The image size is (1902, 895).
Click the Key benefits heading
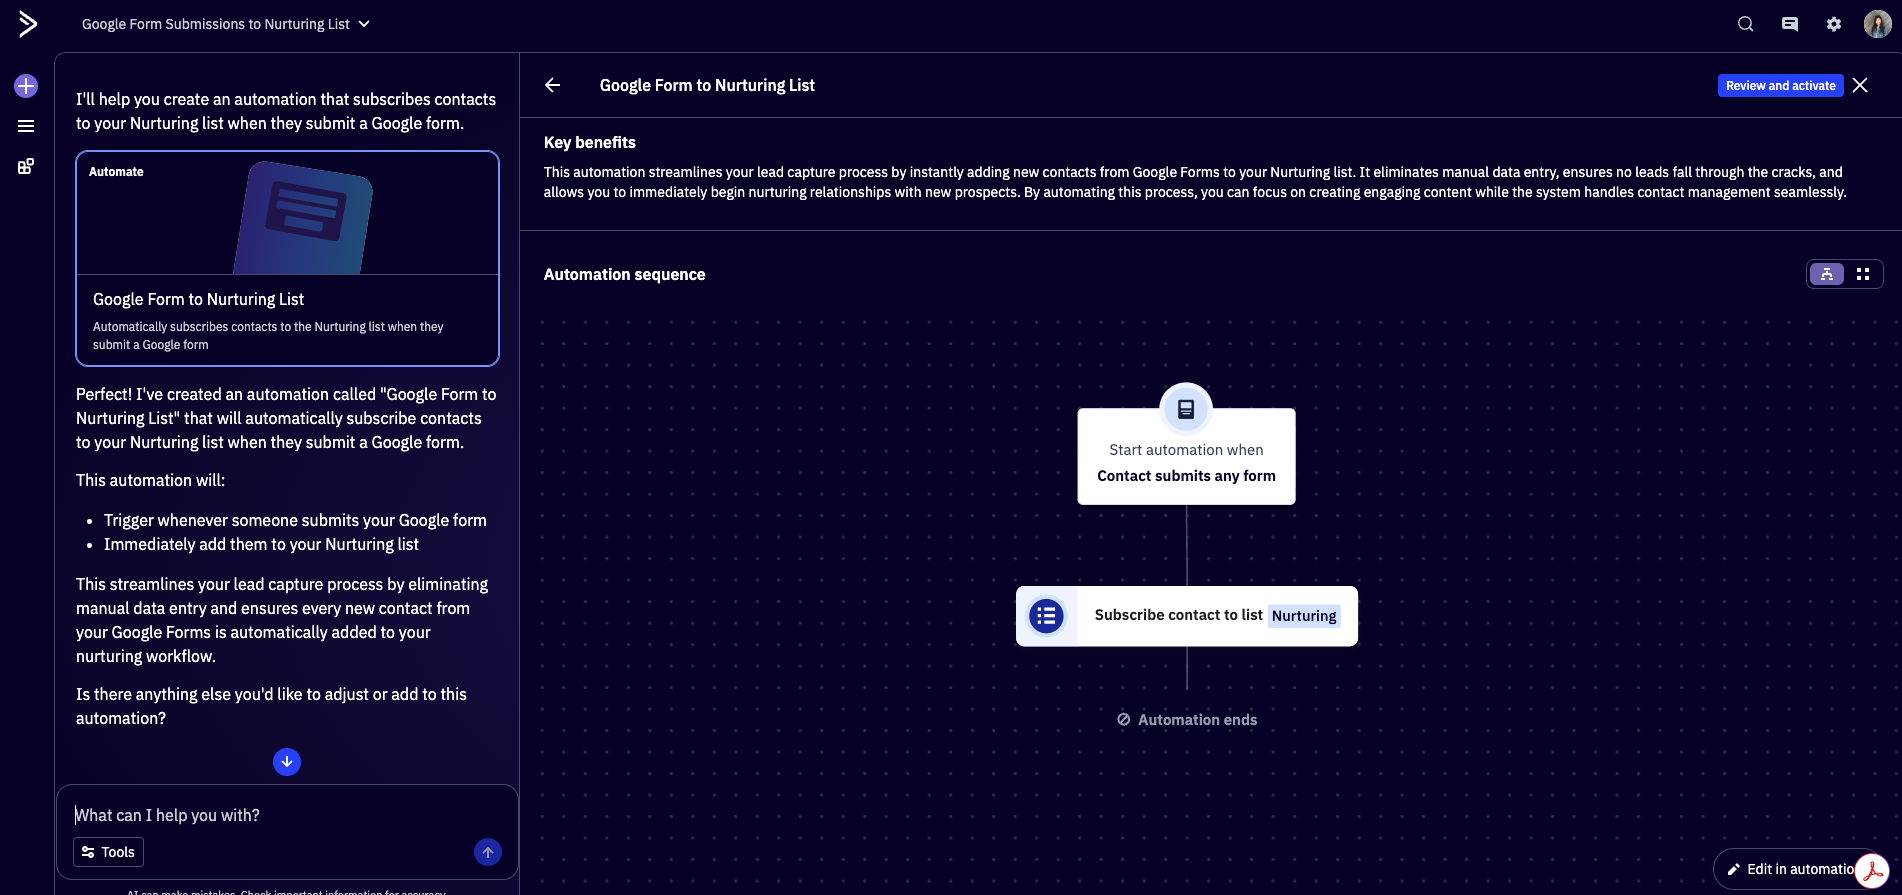(590, 142)
